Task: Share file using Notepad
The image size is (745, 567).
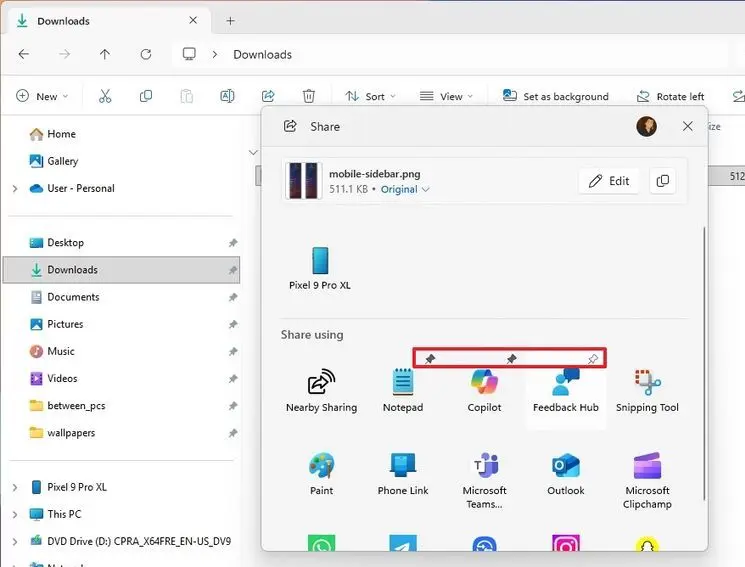Action: [403, 390]
